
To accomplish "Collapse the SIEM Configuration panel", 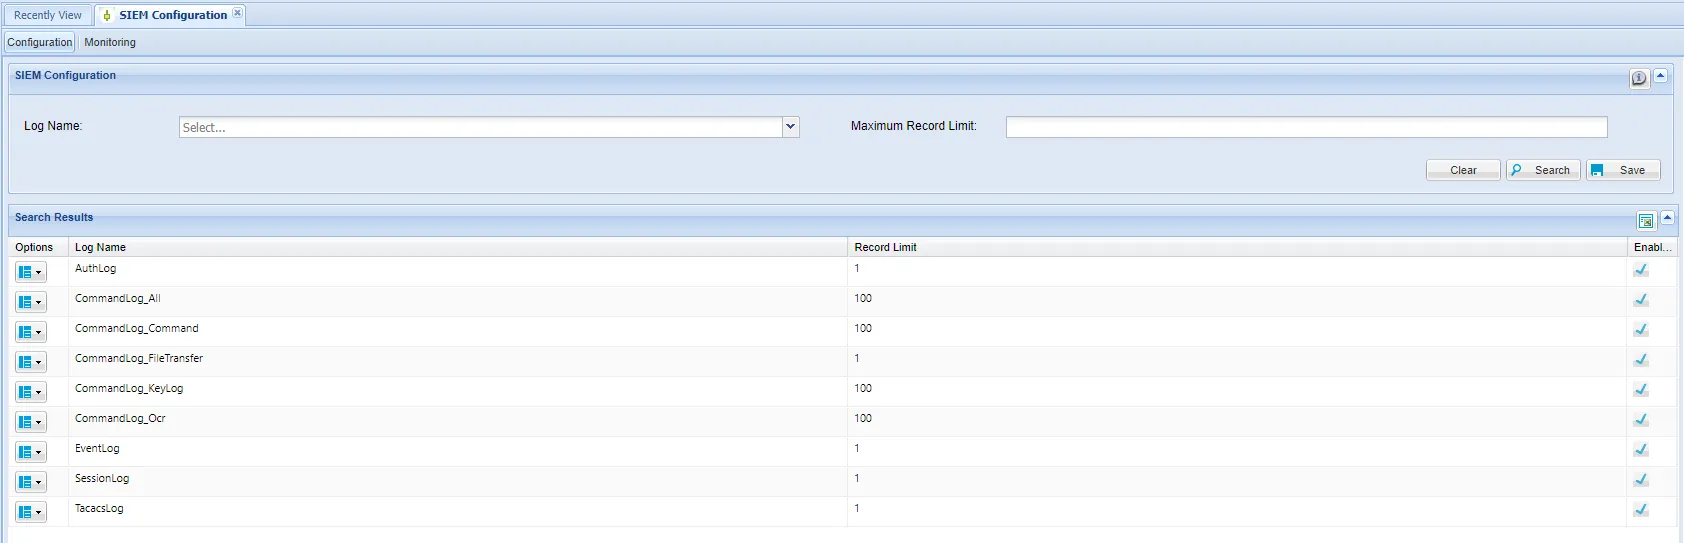I will click(x=1660, y=76).
